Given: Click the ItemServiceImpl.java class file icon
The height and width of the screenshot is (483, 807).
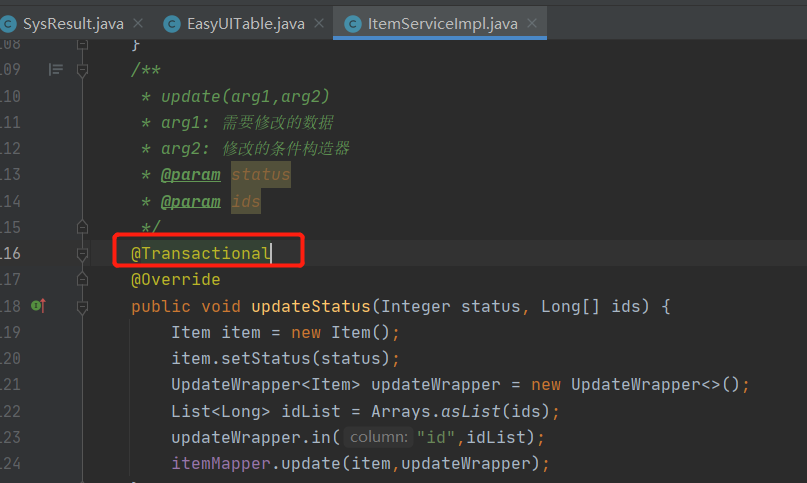Looking at the screenshot, I should 353,24.
